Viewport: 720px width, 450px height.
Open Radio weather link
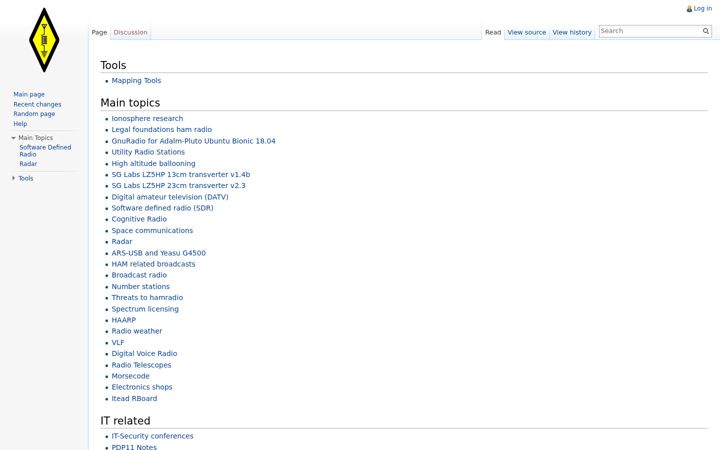click(137, 331)
